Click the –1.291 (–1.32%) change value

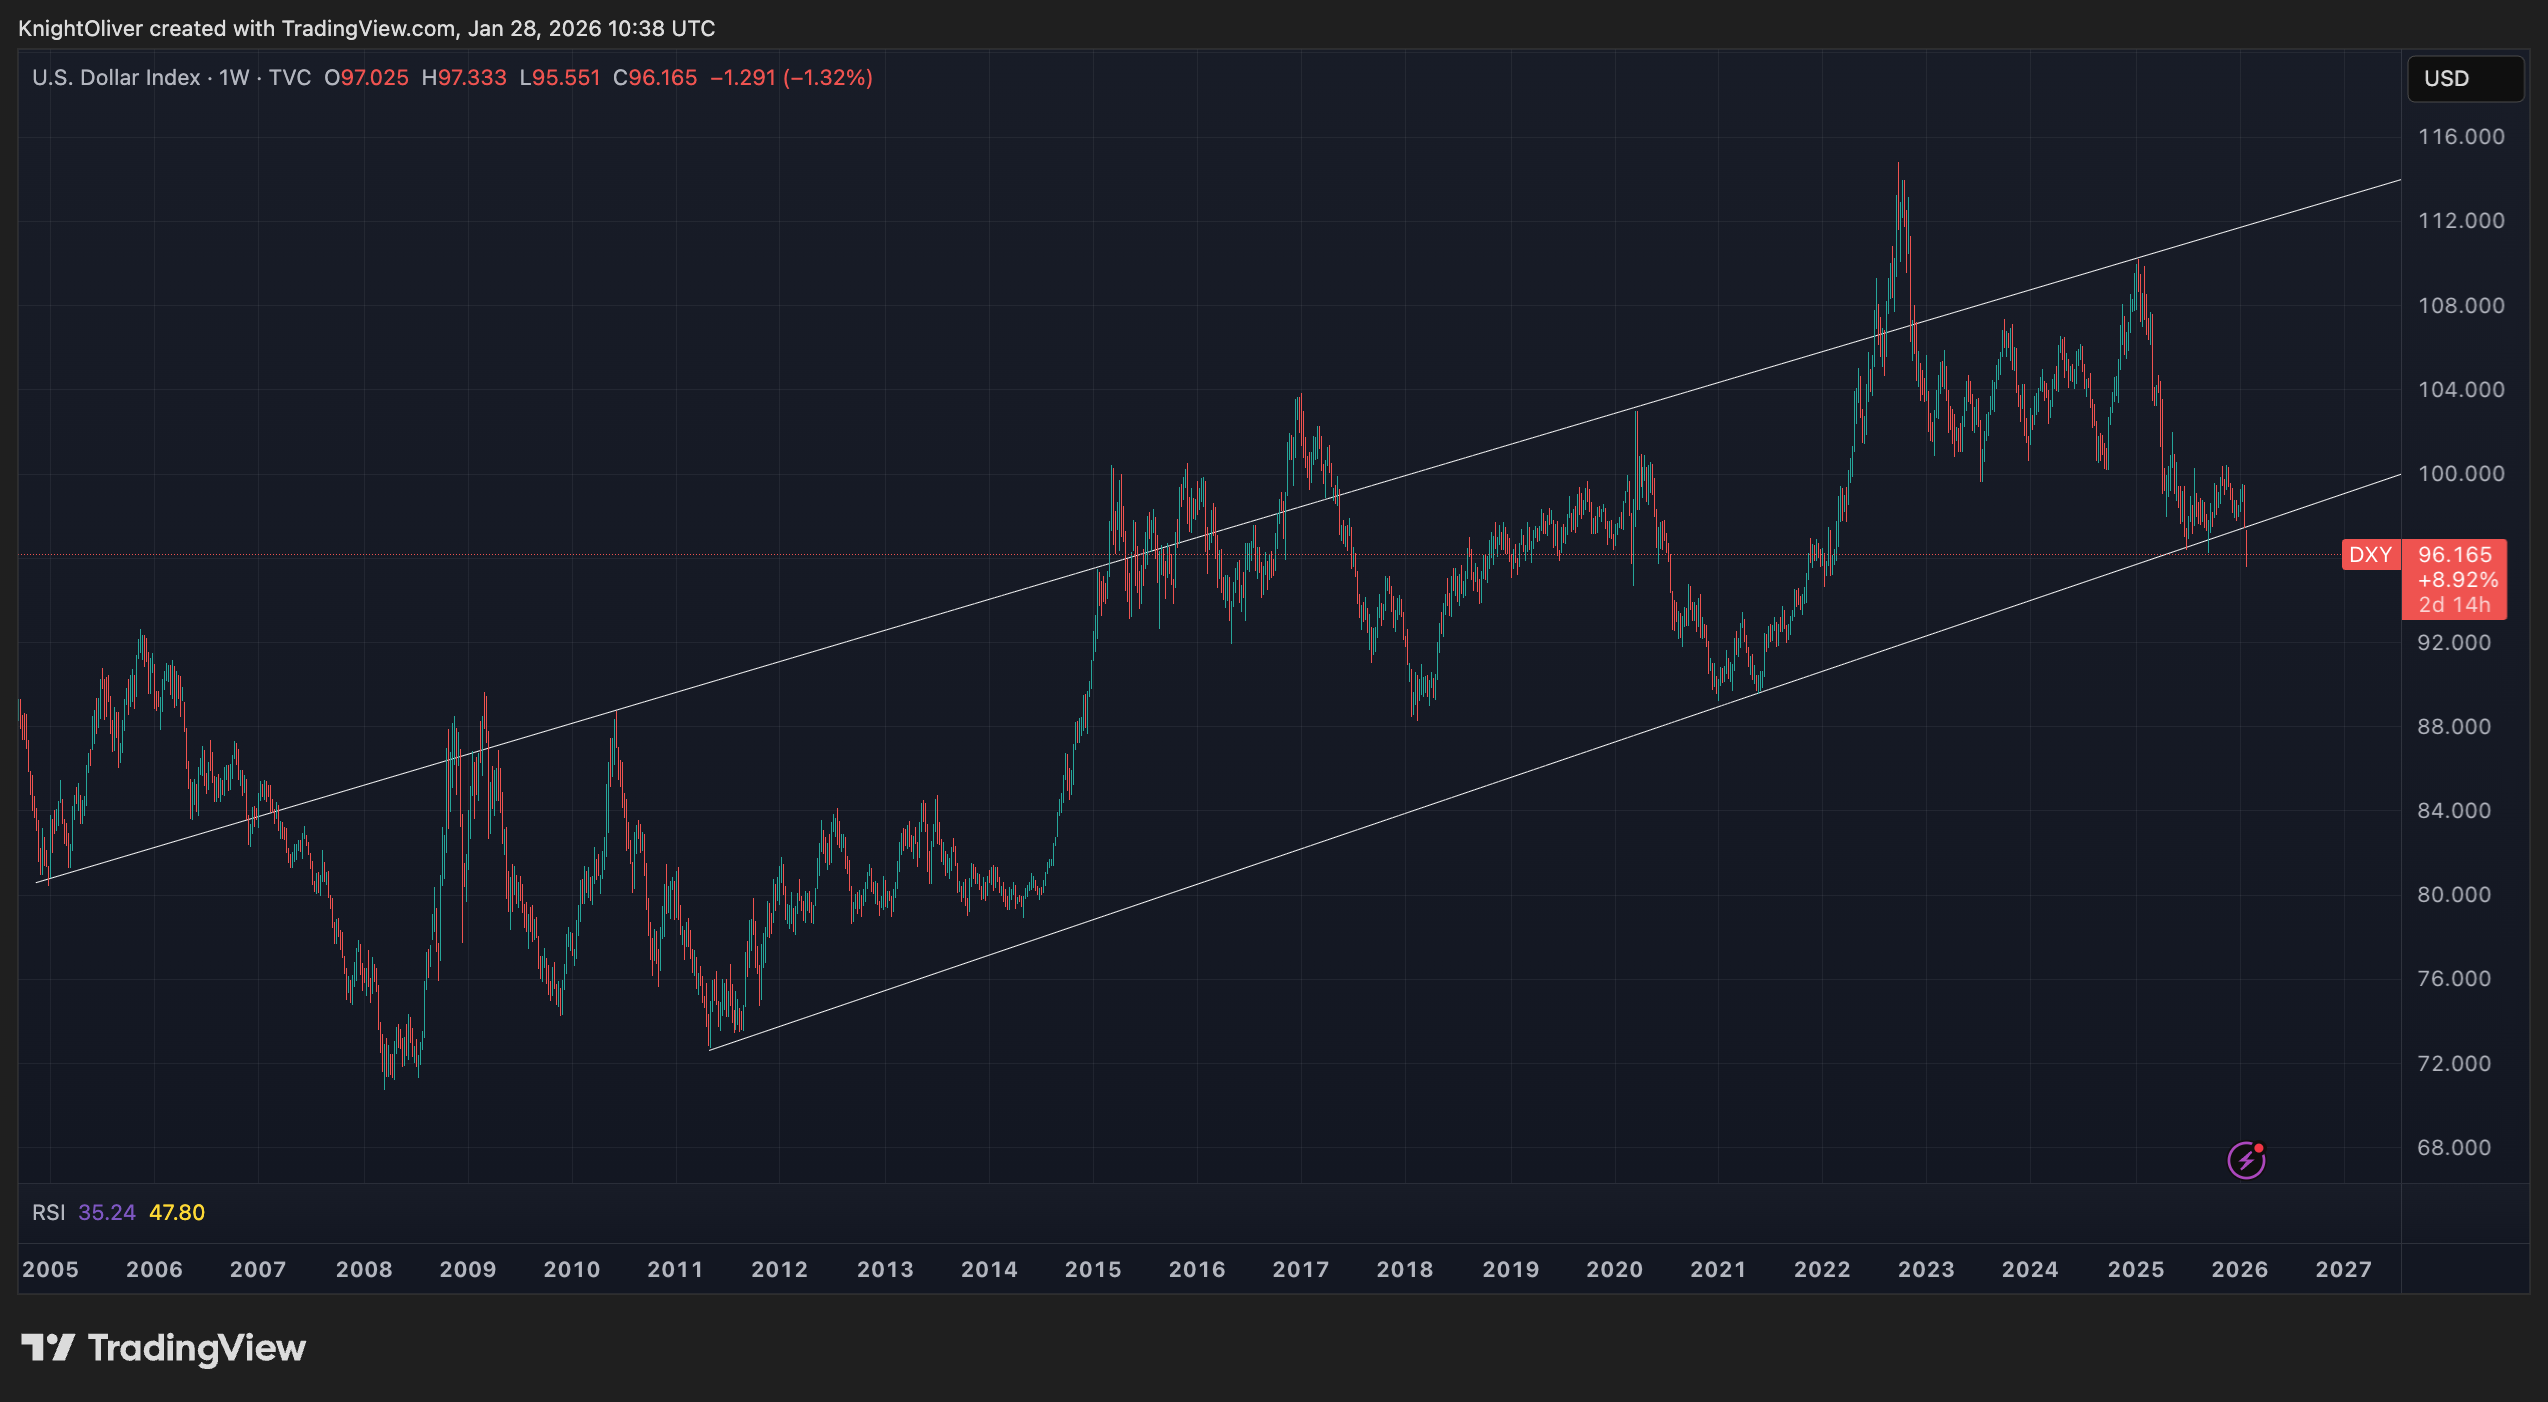(x=791, y=78)
